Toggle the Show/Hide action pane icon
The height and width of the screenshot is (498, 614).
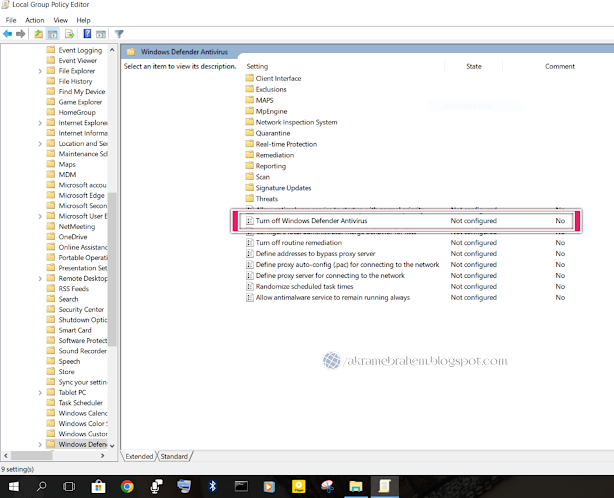(101, 34)
